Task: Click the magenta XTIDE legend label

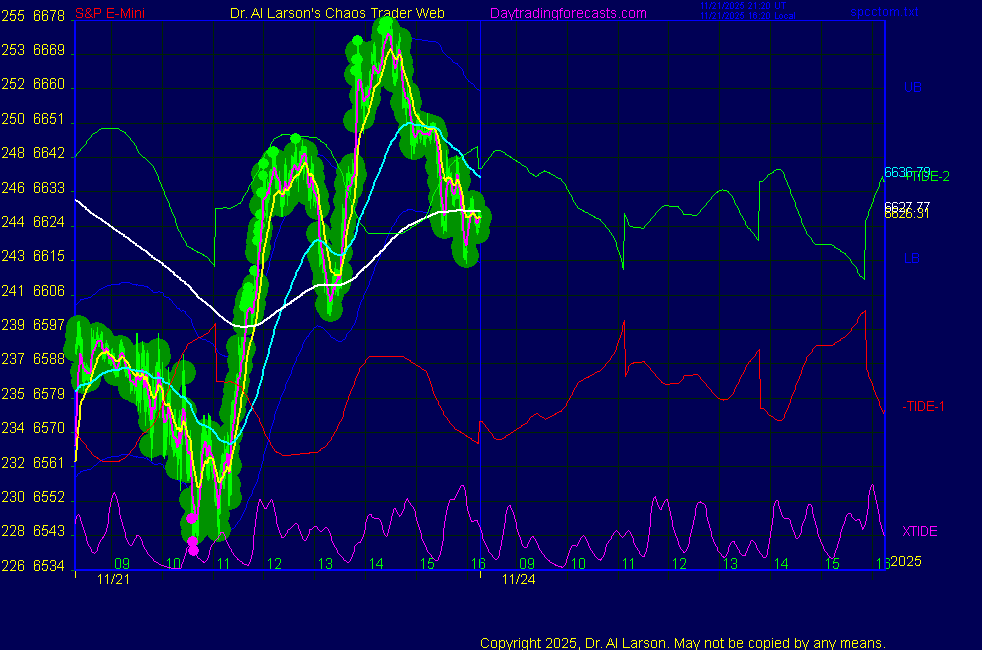Action: click(920, 531)
